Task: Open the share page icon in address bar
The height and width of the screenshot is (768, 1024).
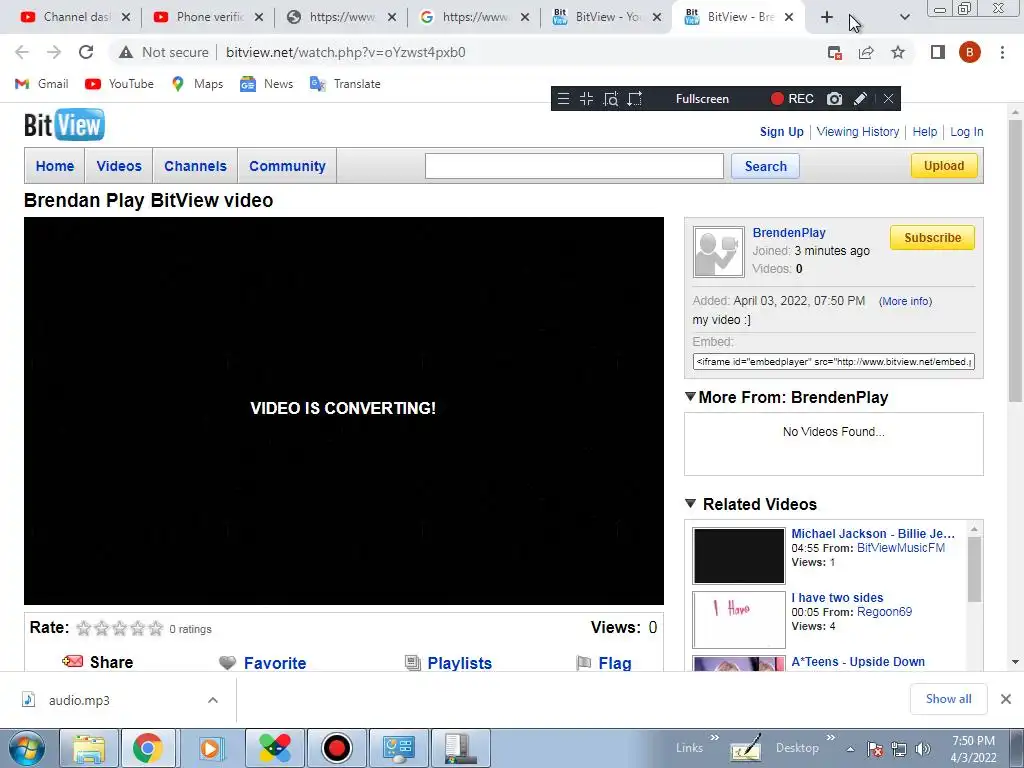Action: (x=866, y=52)
